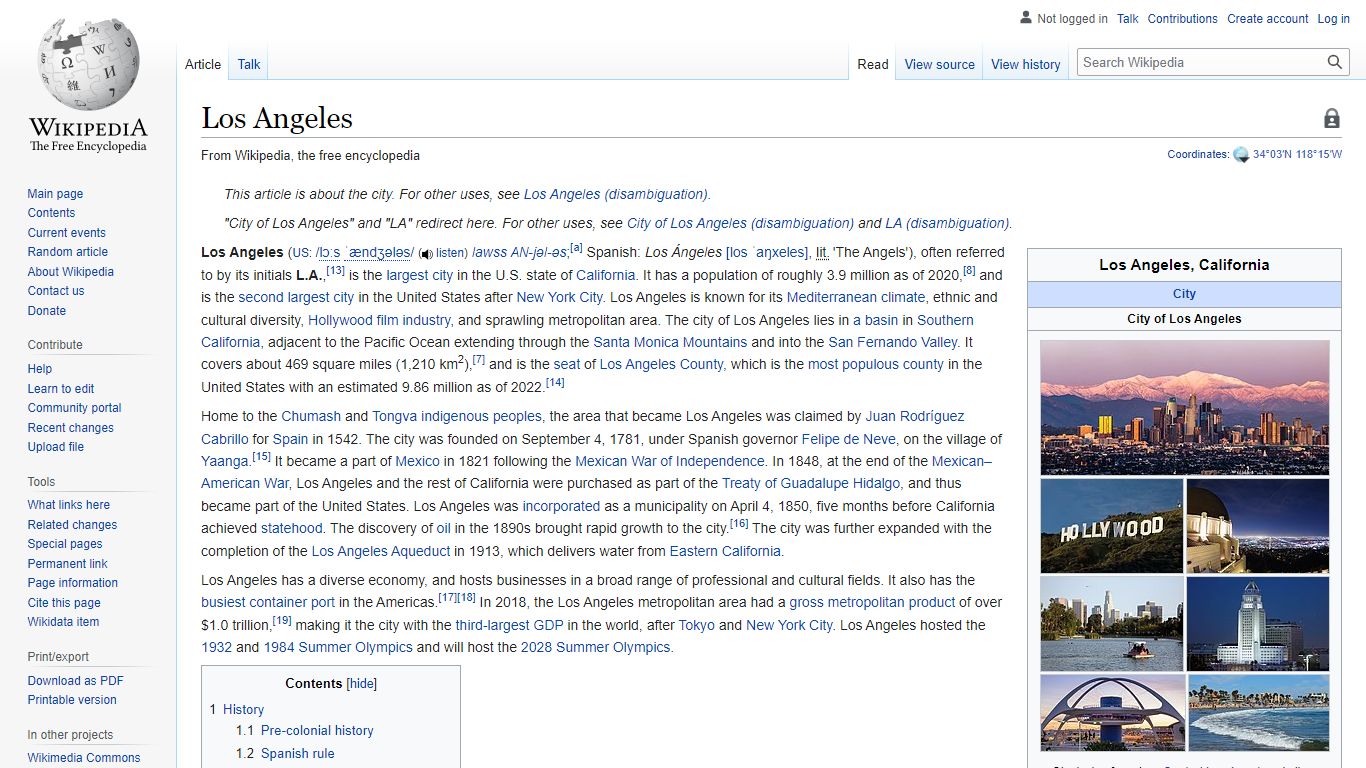Click Cite this page

(x=64, y=603)
